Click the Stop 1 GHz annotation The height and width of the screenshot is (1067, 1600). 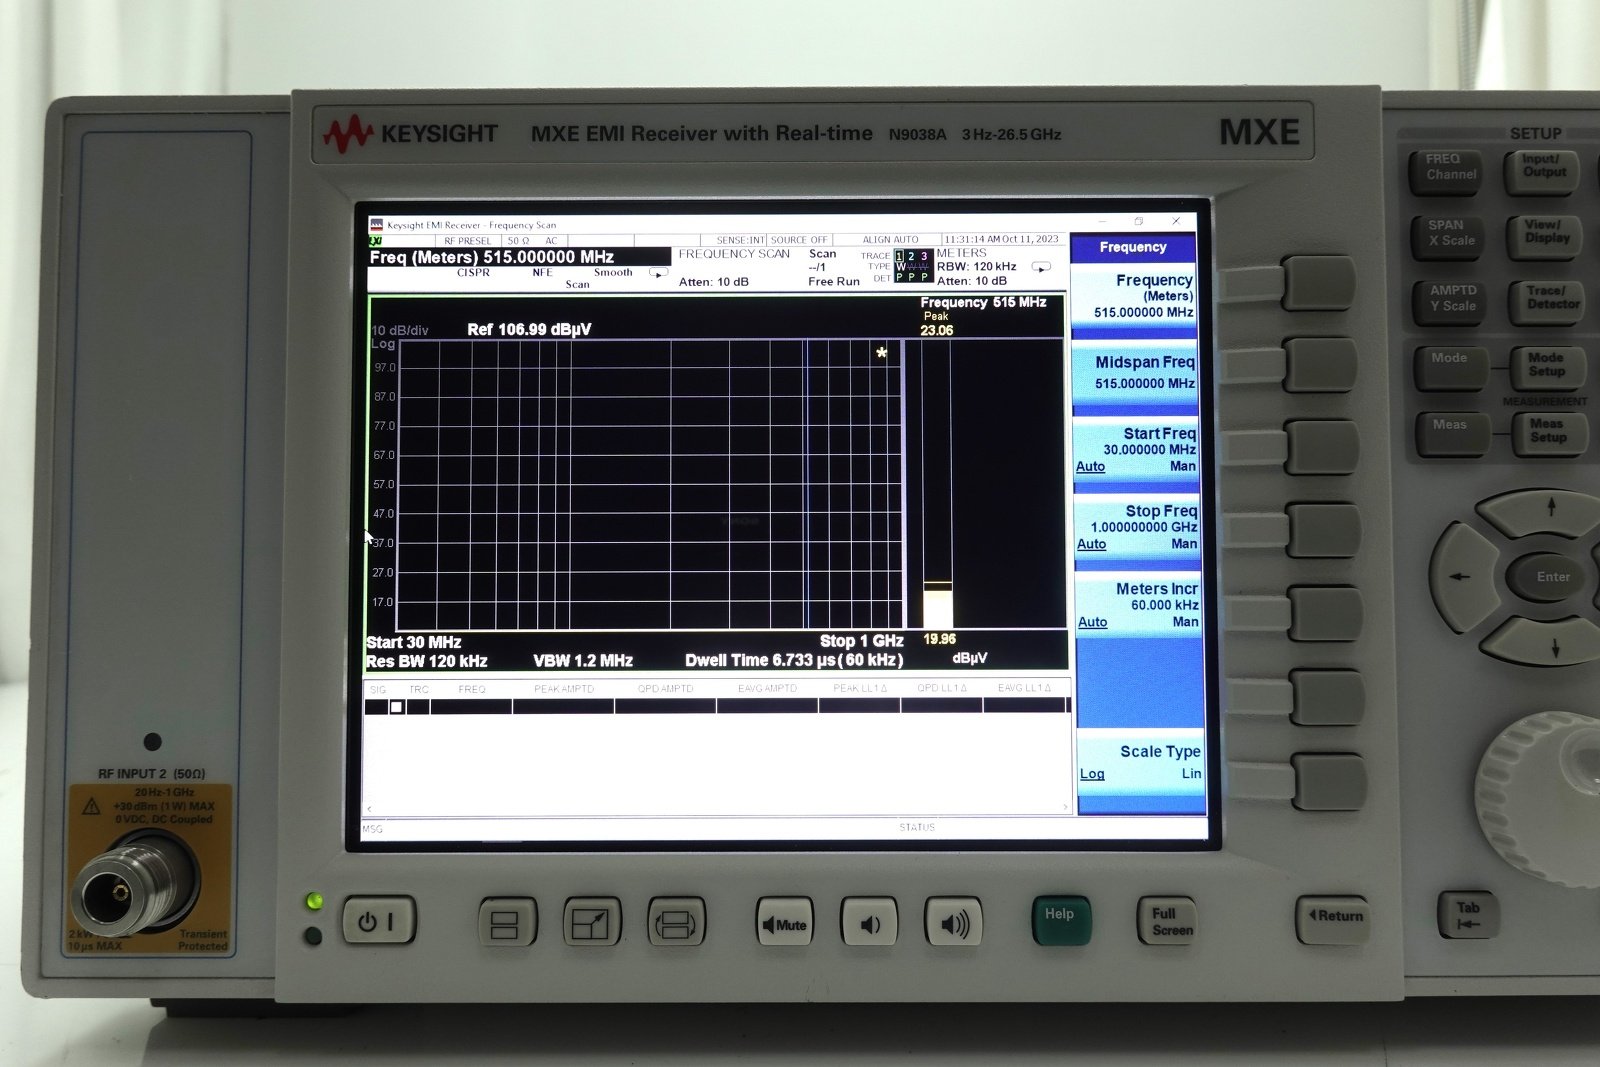pos(861,641)
